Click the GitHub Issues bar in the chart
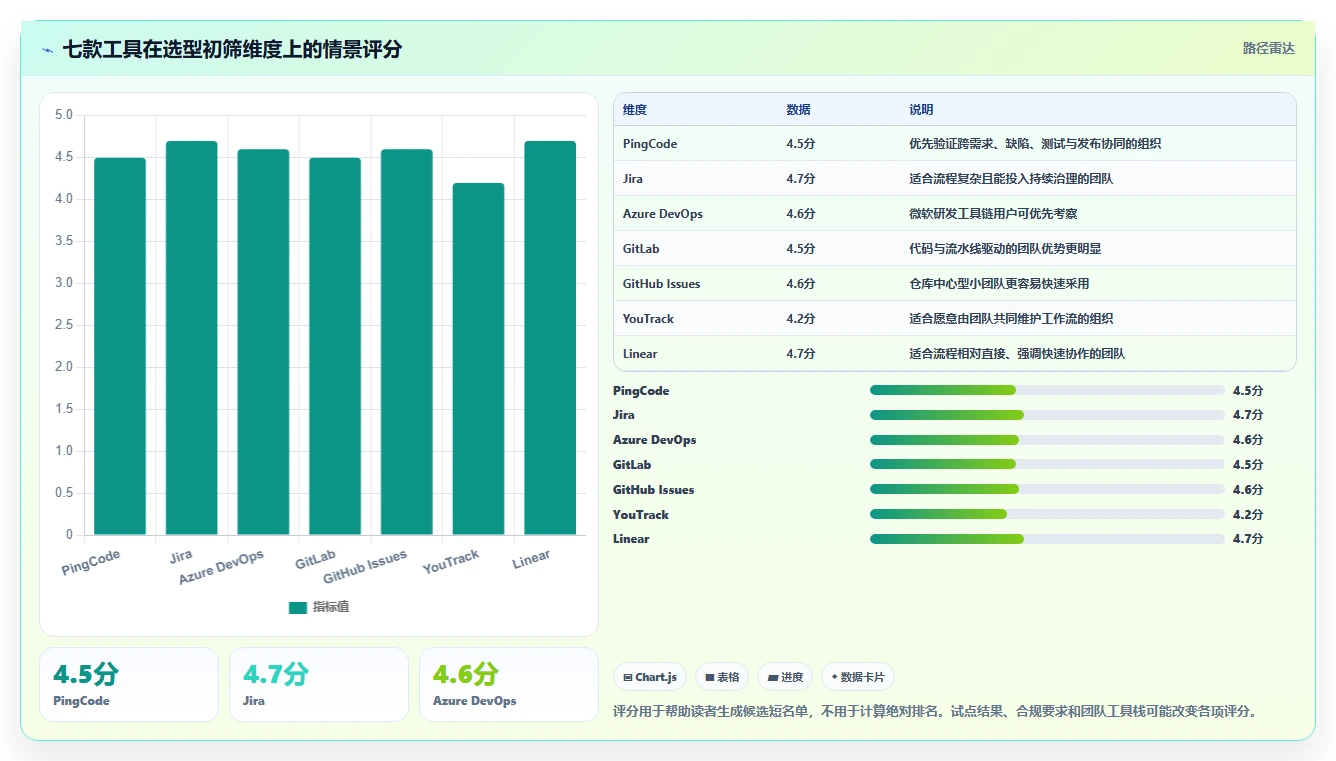This screenshot has width=1336, height=761. (407, 342)
